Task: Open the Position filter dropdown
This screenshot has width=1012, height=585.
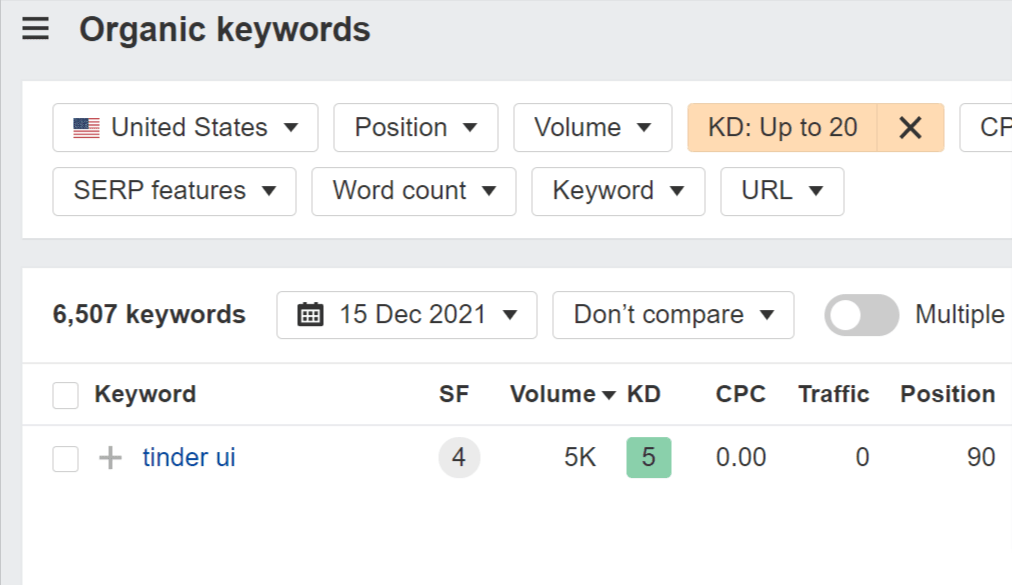Action: point(415,128)
